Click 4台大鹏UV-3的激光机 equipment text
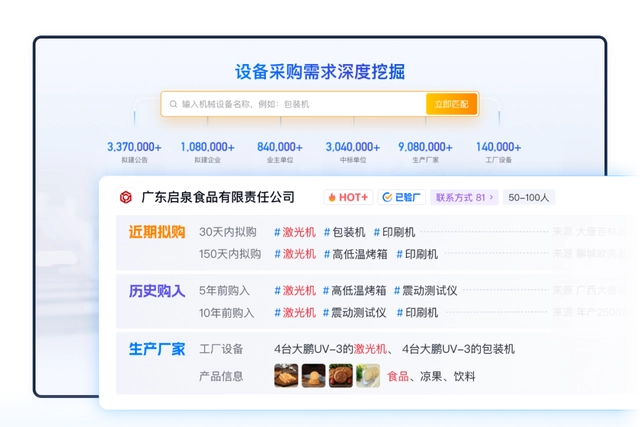The height and width of the screenshot is (427, 640). pos(330,349)
